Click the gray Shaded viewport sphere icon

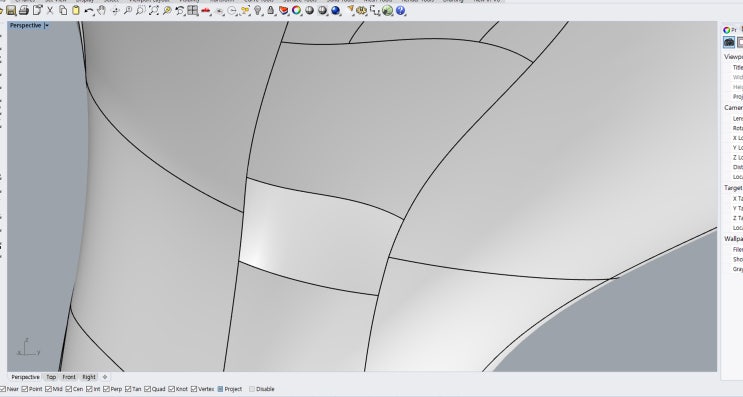[309, 10]
